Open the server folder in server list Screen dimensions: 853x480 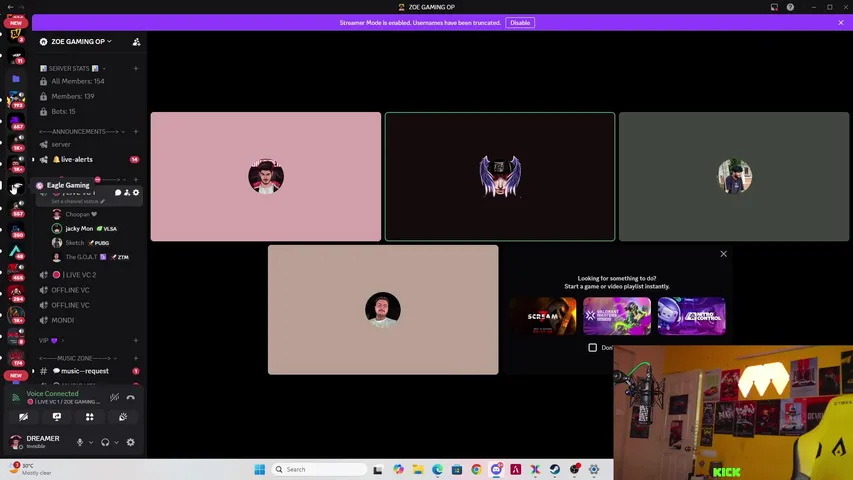point(16,79)
